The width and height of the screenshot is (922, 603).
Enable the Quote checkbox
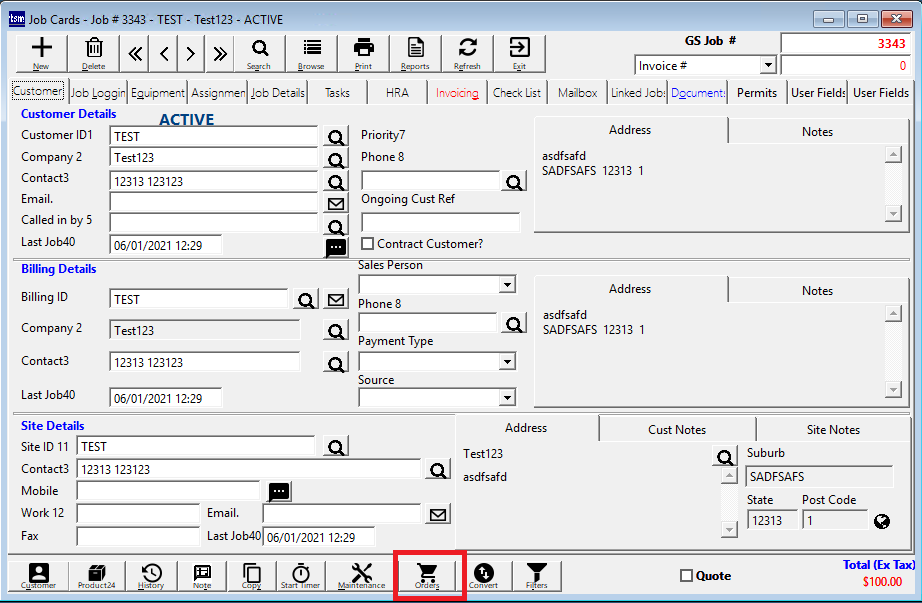(x=686, y=575)
